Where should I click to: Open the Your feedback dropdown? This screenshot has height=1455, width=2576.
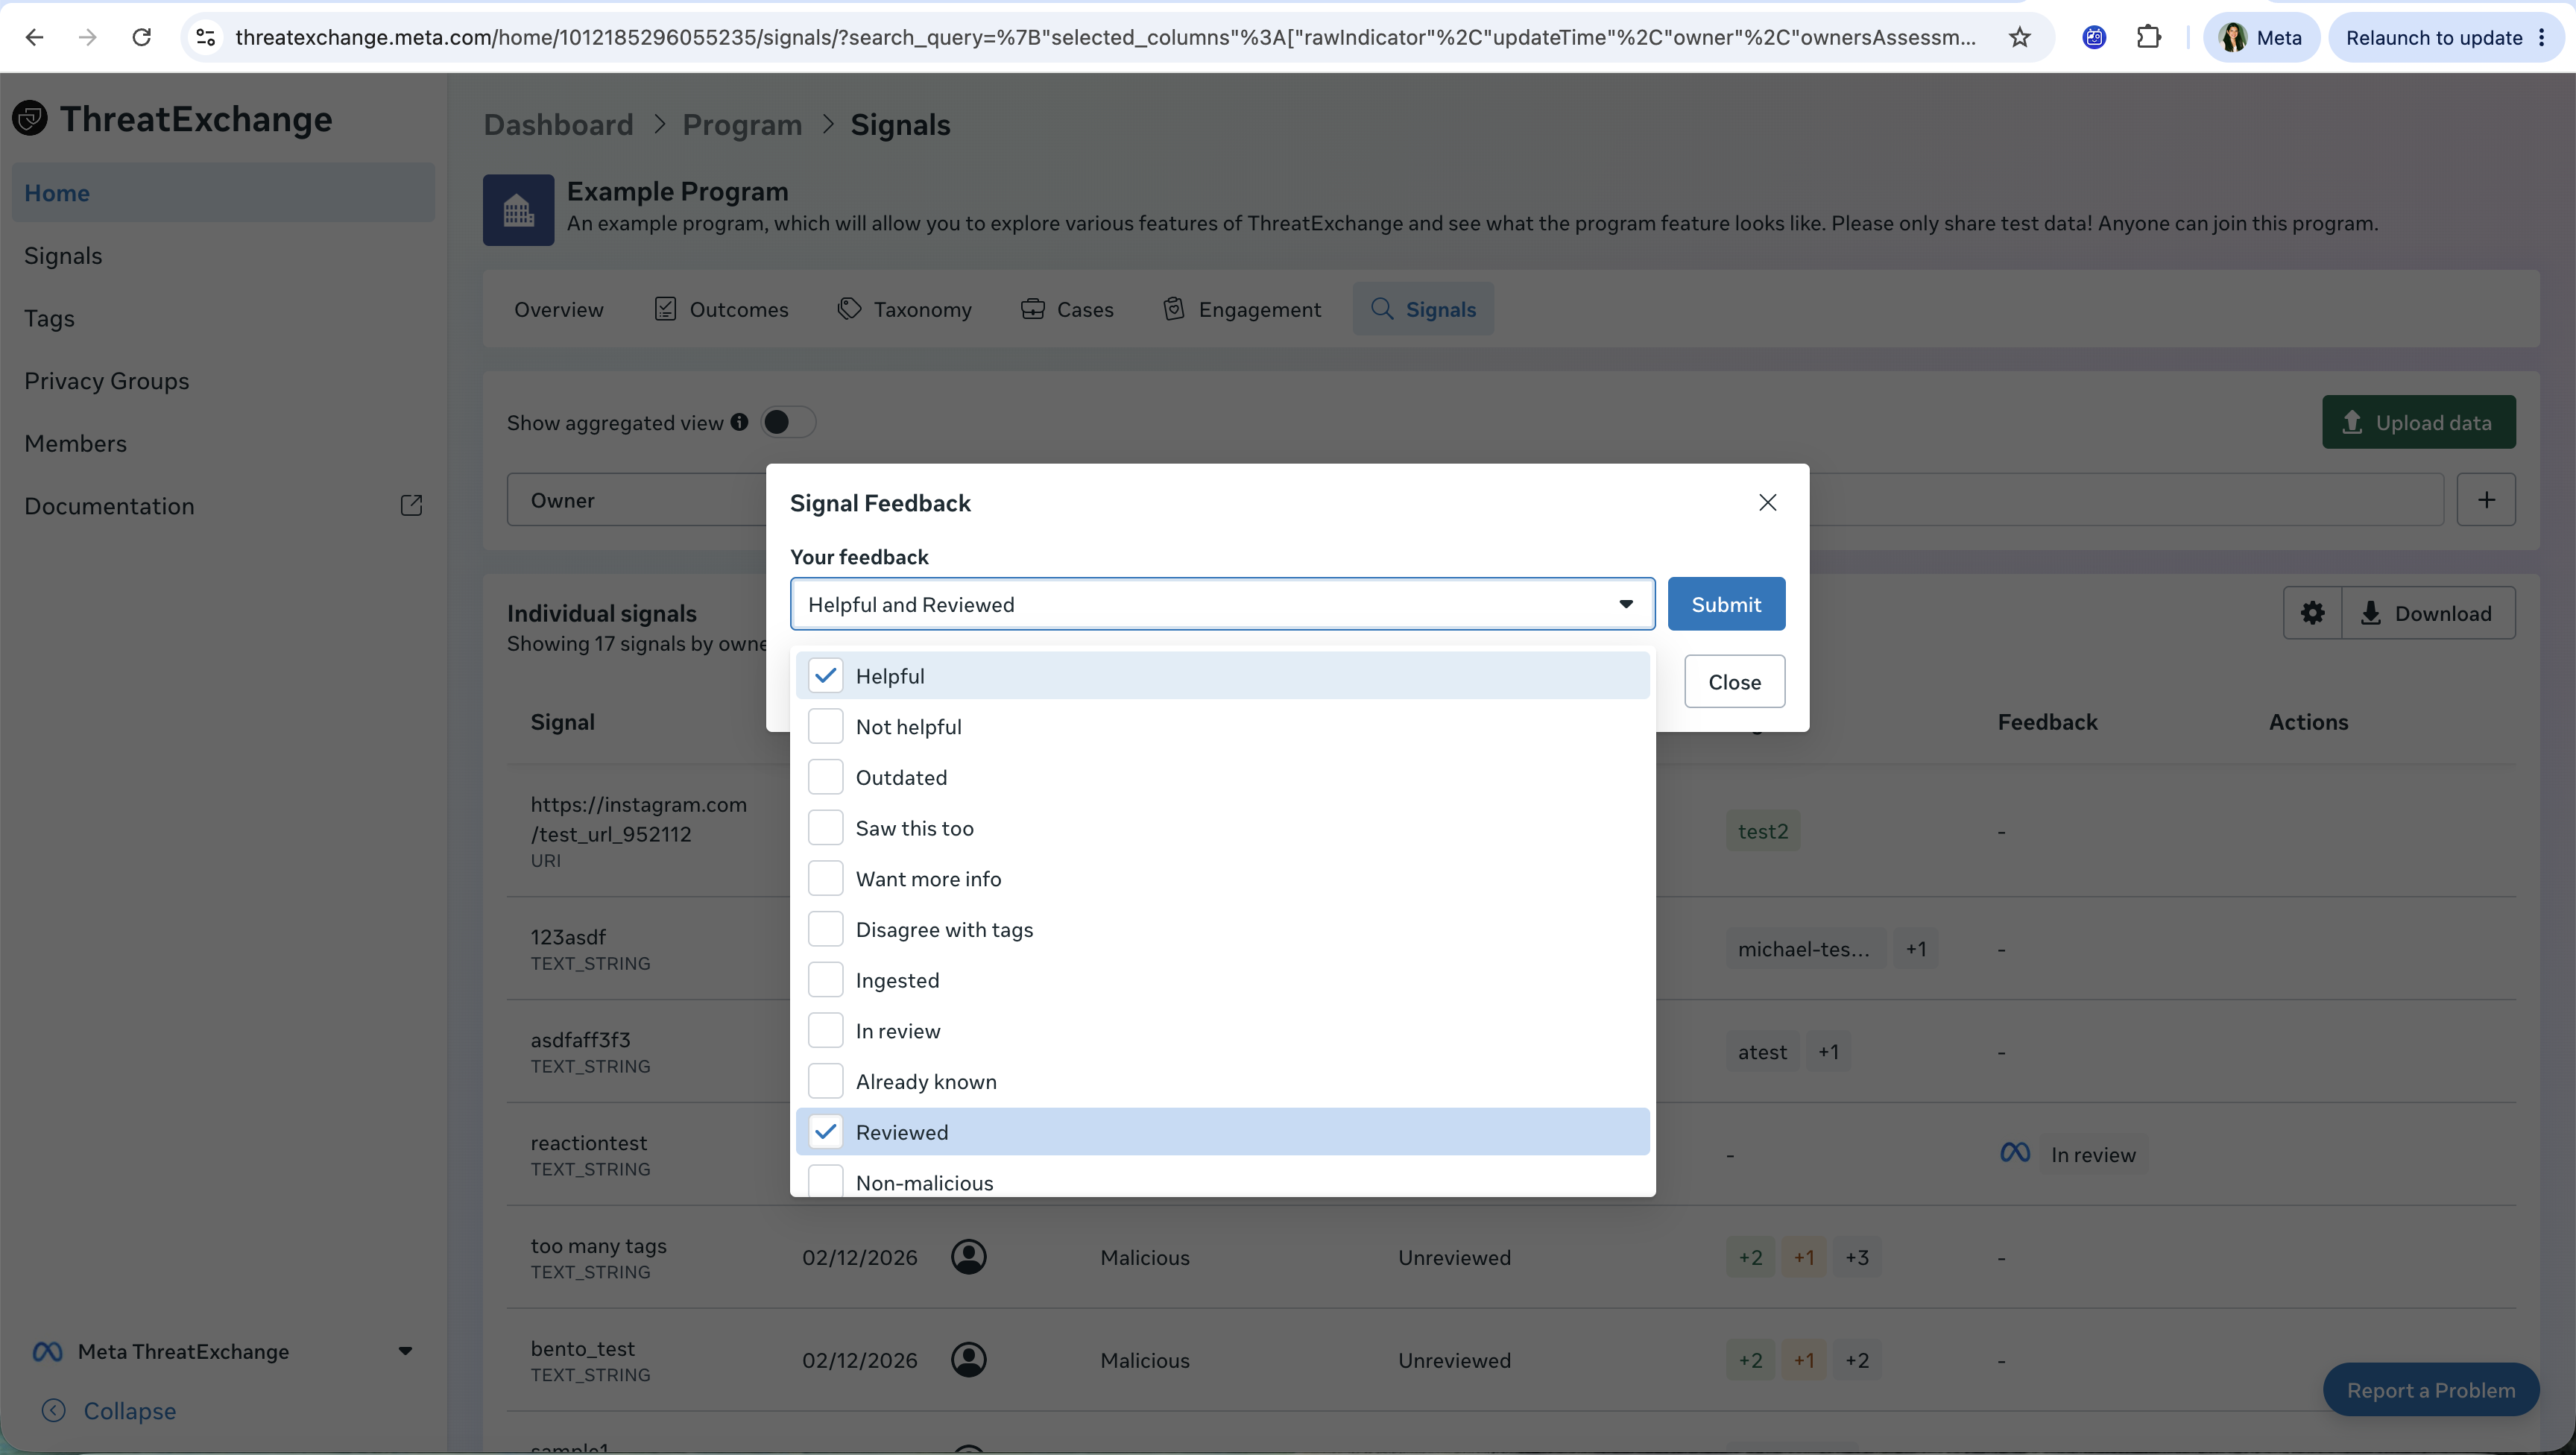pyautogui.click(x=1222, y=604)
